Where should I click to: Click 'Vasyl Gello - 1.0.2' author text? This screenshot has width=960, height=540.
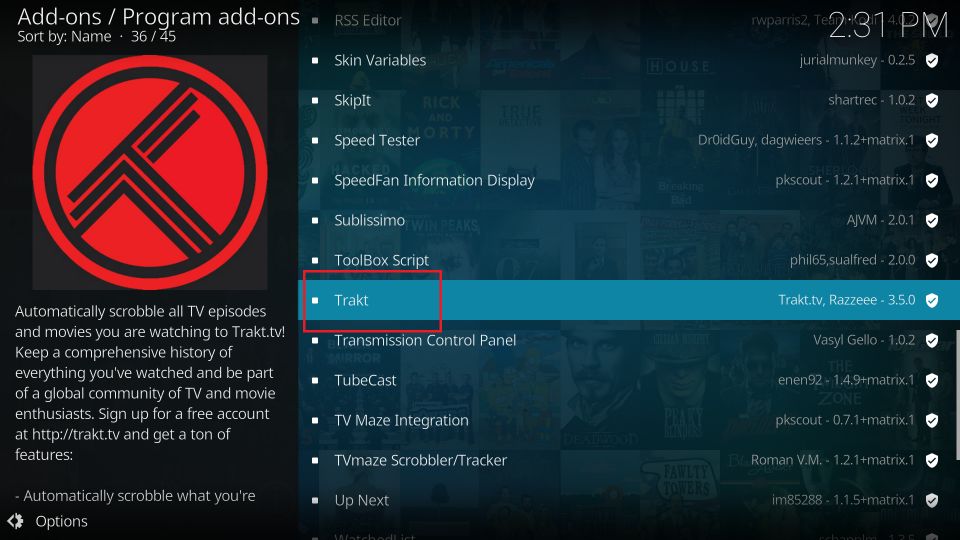(864, 340)
